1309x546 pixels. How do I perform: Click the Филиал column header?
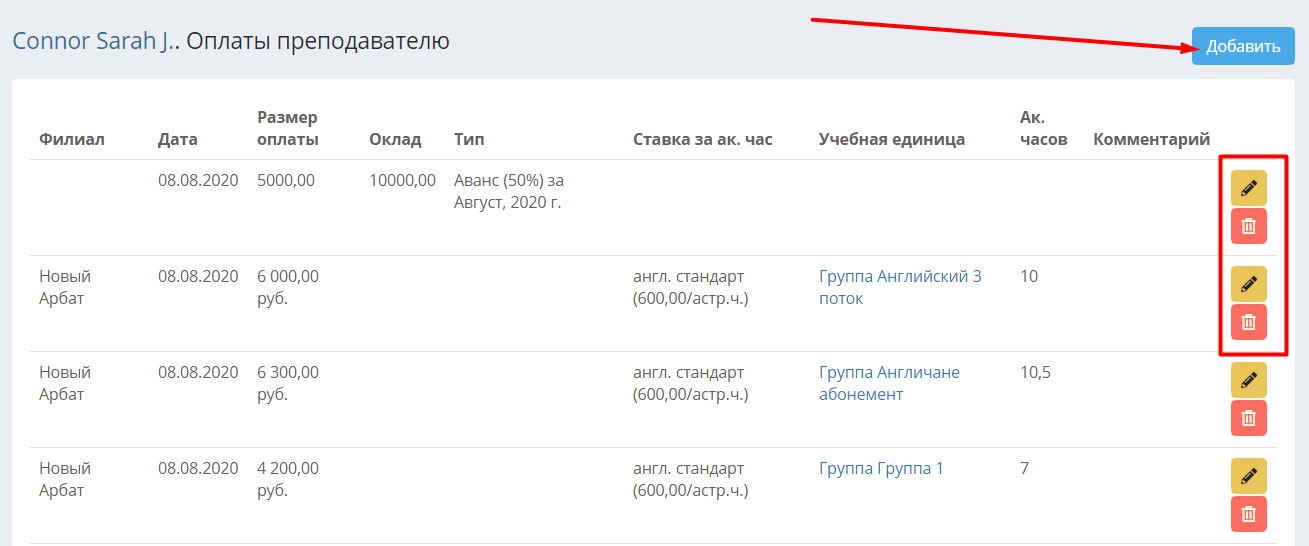click(72, 139)
